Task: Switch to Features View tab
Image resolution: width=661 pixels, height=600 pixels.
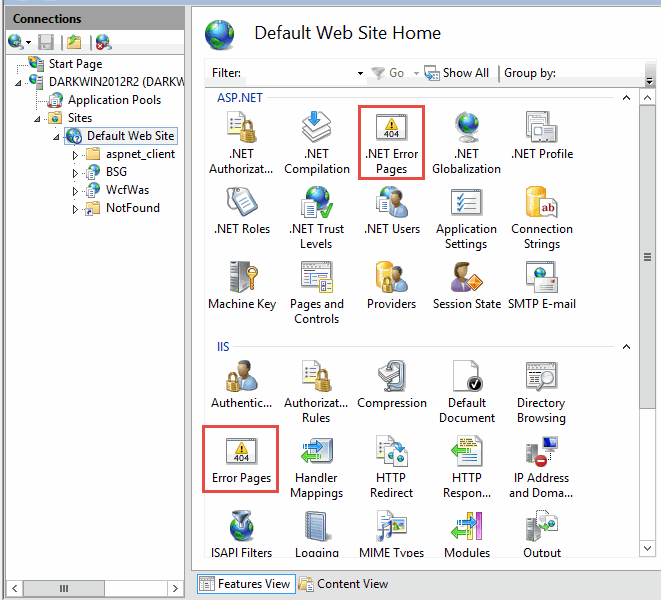Action: click(247, 584)
